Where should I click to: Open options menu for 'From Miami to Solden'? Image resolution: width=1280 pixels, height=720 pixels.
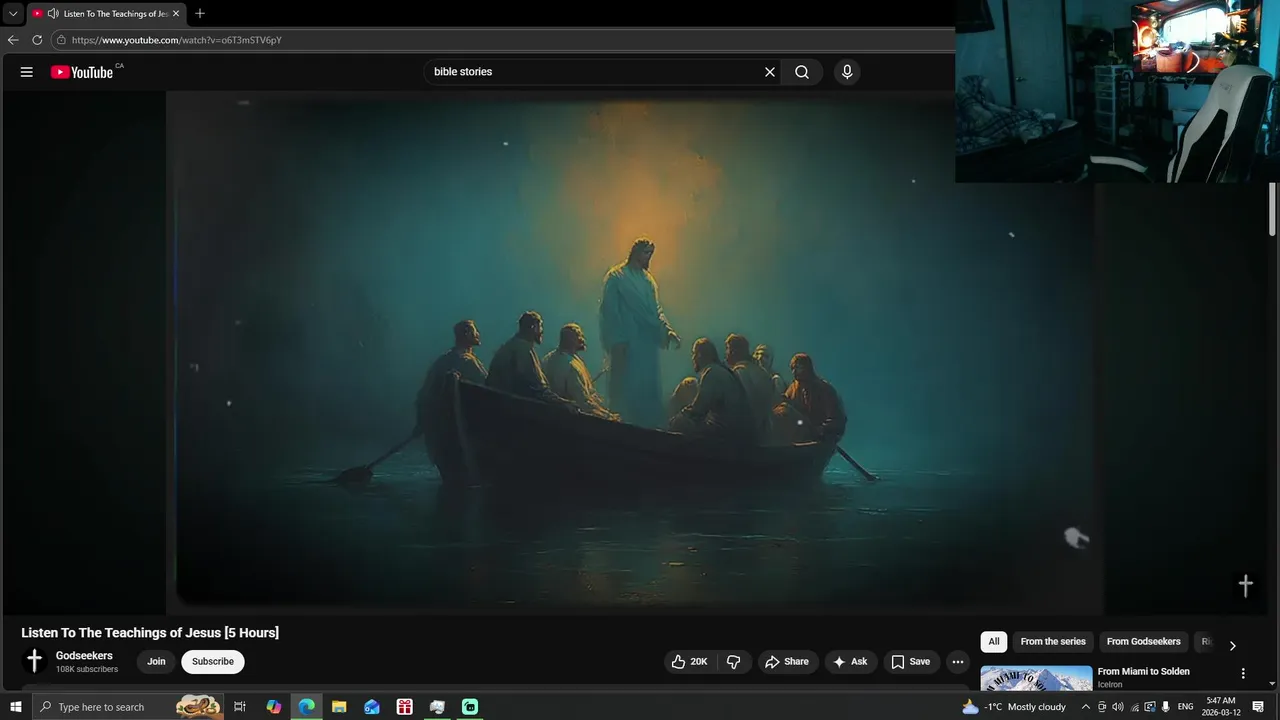1243,674
